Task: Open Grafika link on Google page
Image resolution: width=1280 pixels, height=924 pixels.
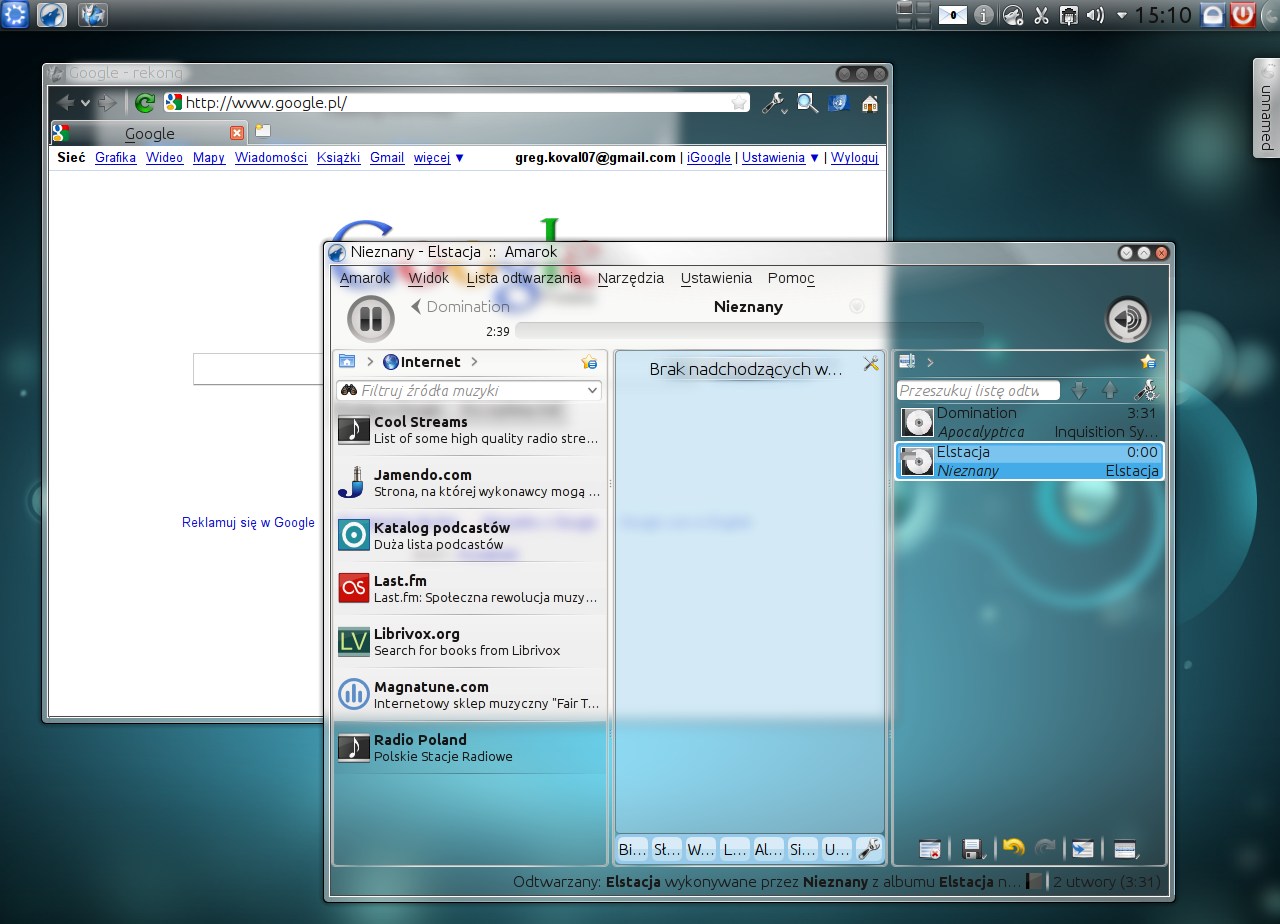Action: 116,158
